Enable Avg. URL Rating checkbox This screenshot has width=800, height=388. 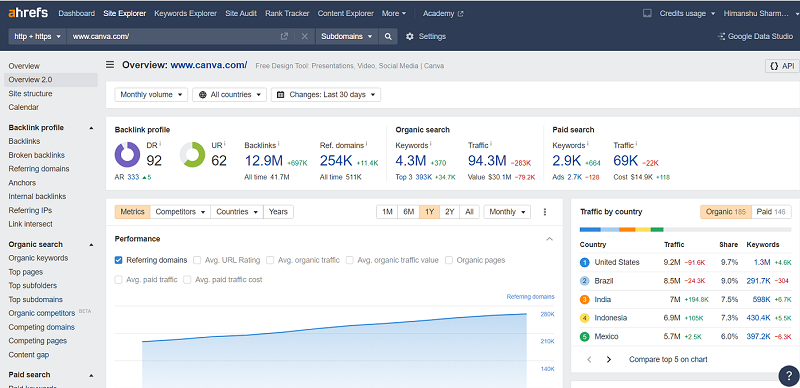pyautogui.click(x=197, y=260)
